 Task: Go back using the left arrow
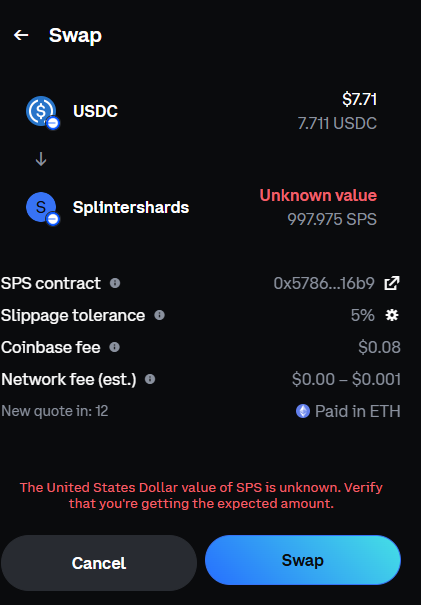21,35
